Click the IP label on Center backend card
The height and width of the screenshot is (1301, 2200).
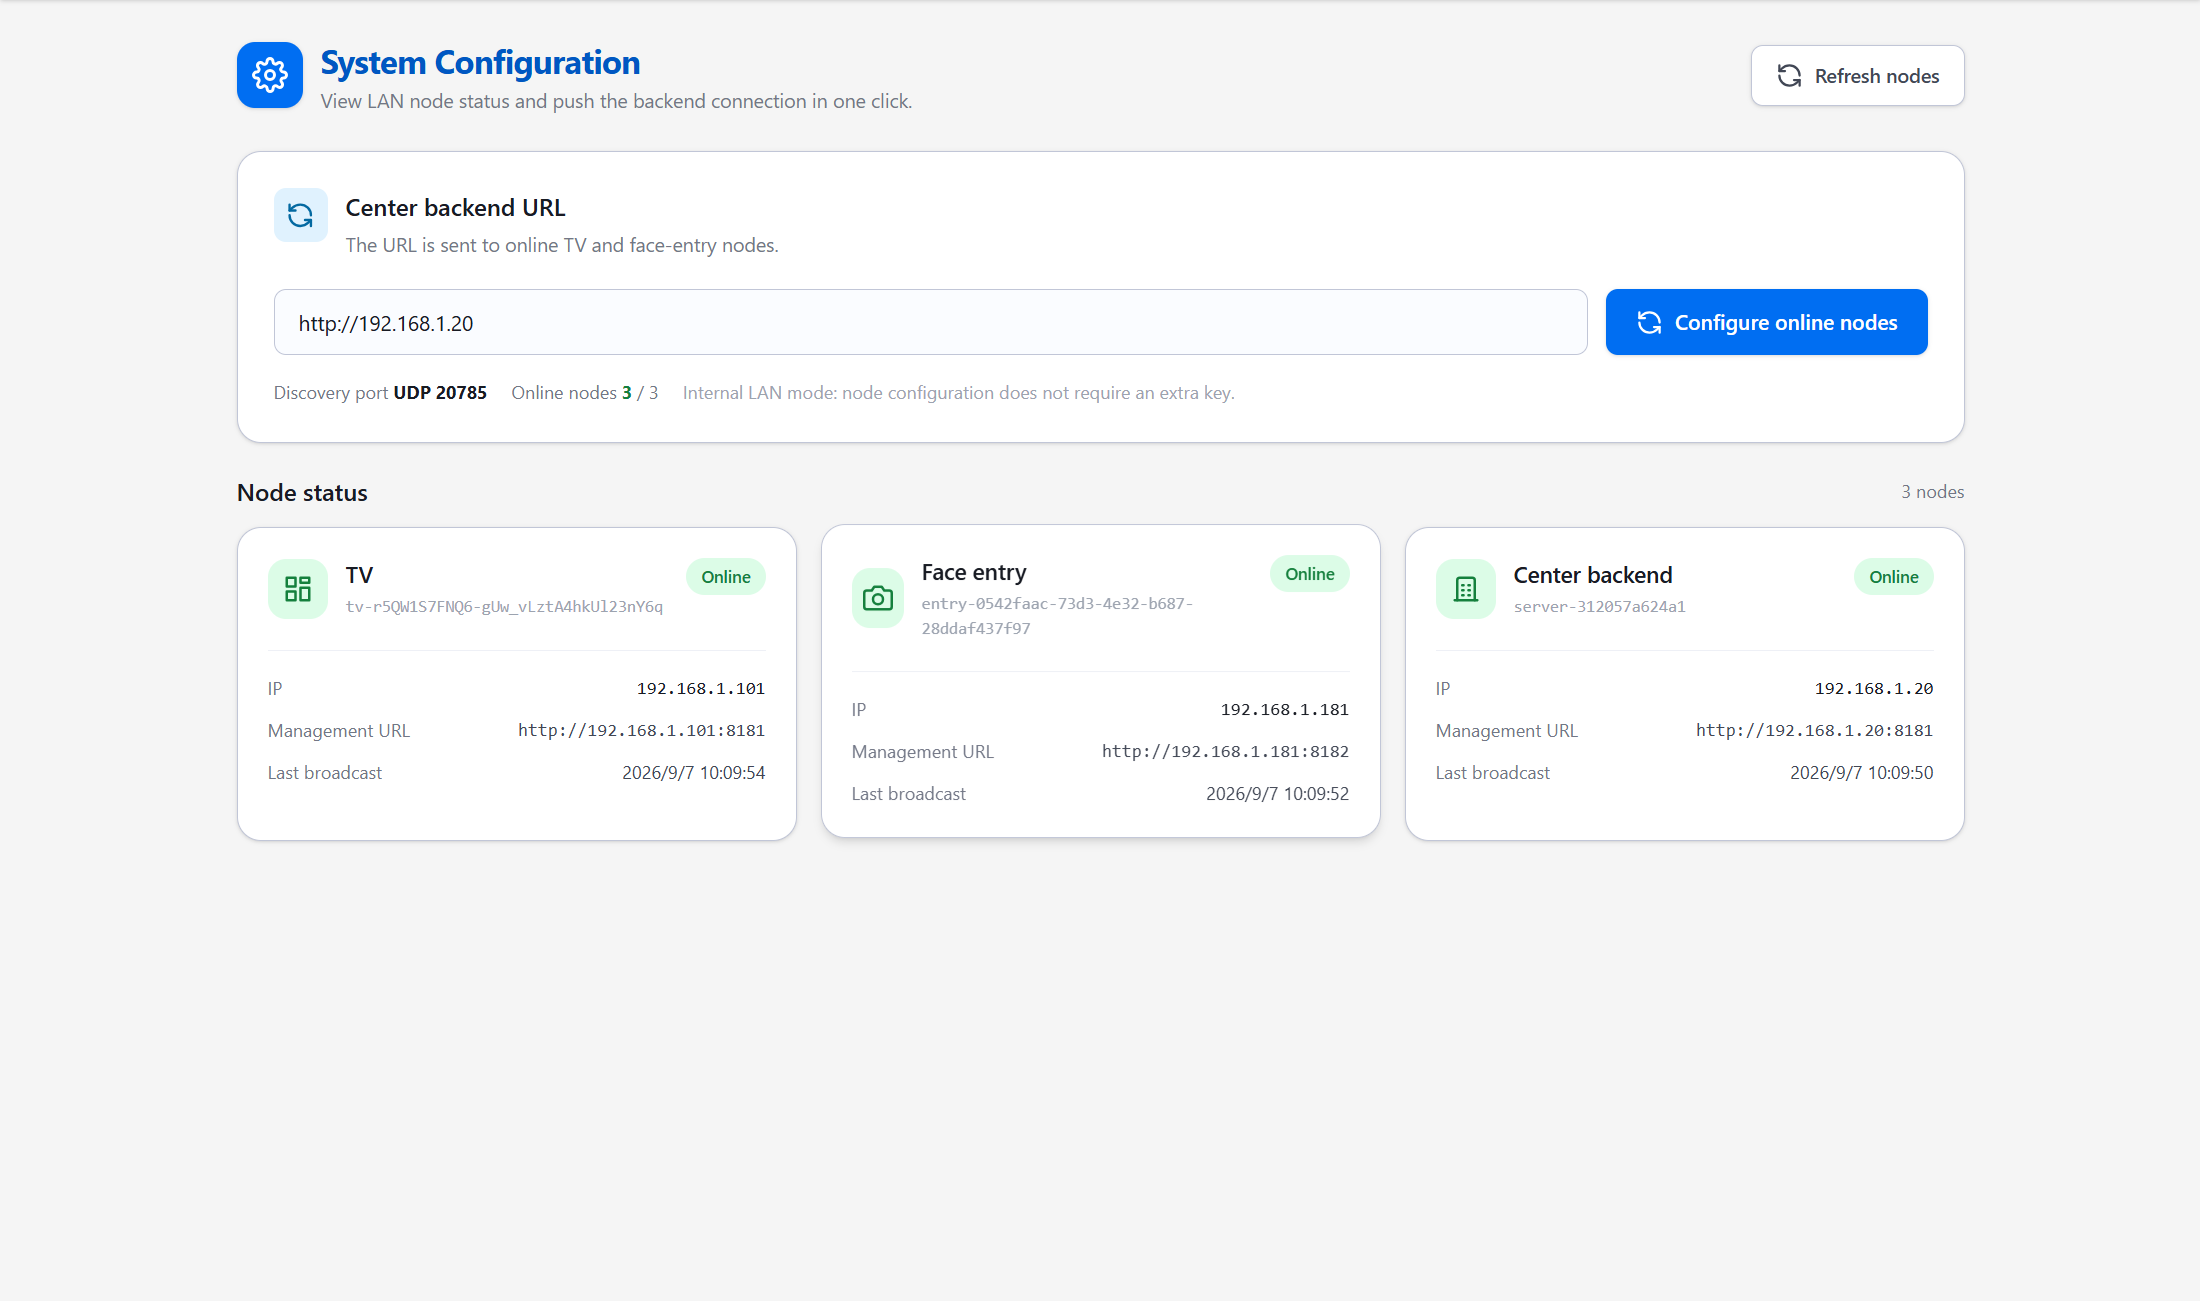(1442, 689)
